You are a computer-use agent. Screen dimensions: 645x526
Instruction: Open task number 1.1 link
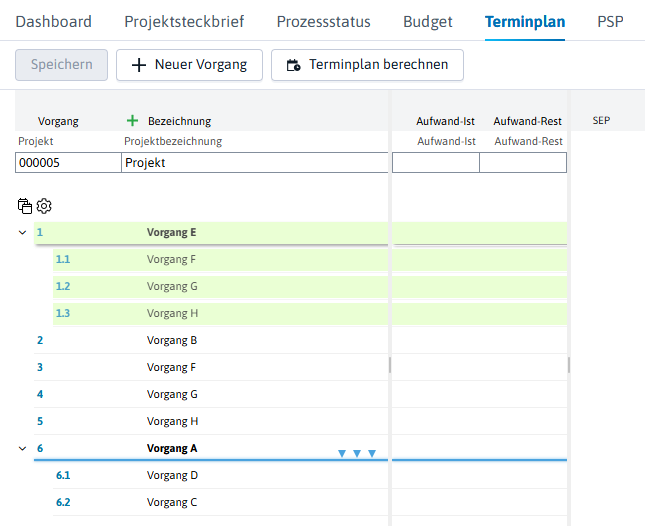63,260
